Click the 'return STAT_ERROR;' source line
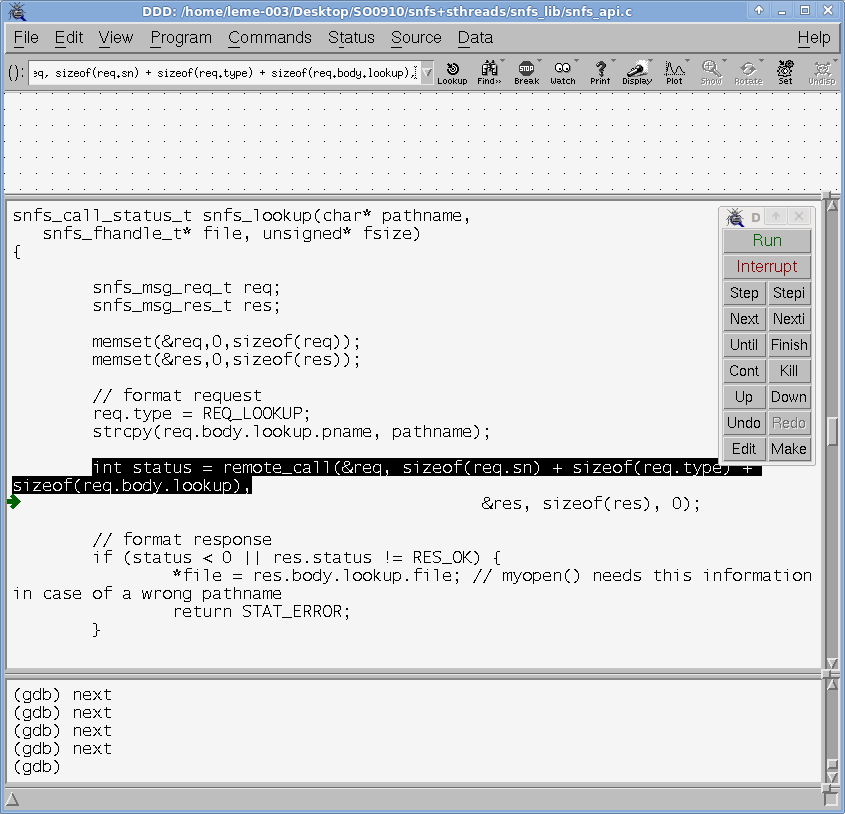The height and width of the screenshot is (814, 845). [261, 612]
